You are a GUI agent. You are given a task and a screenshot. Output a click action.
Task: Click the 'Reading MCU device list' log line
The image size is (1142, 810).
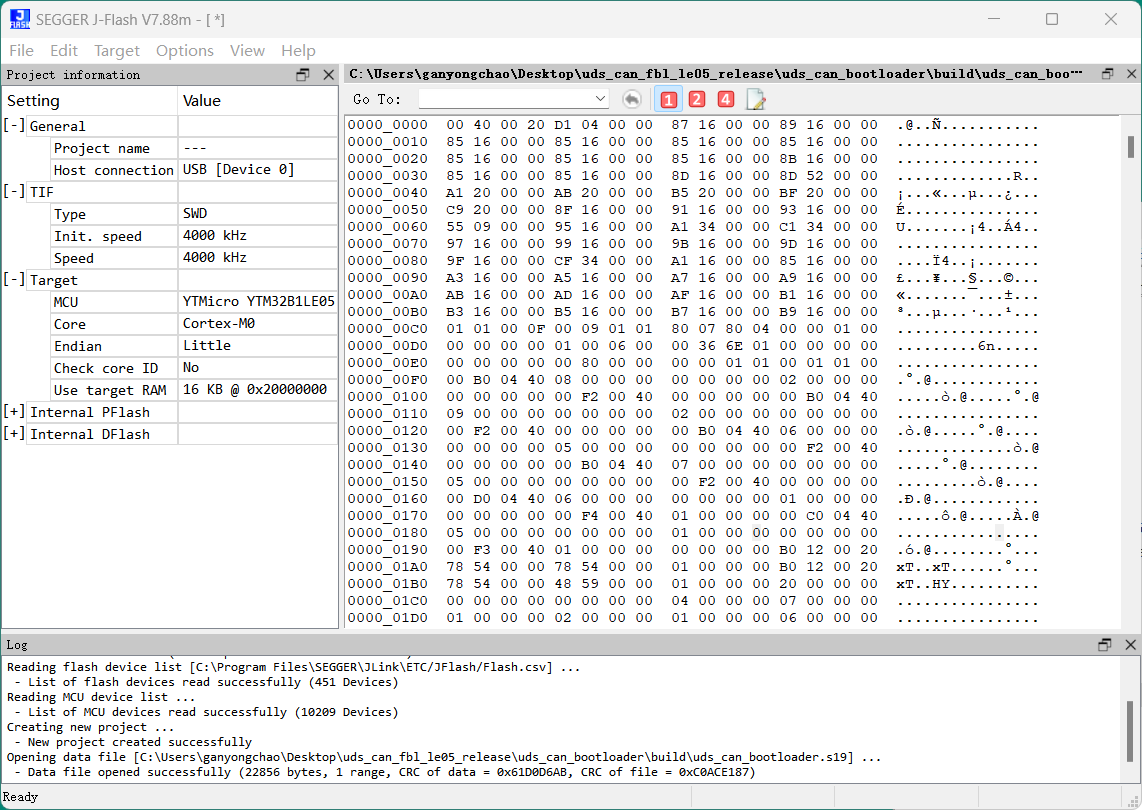click(x=101, y=696)
